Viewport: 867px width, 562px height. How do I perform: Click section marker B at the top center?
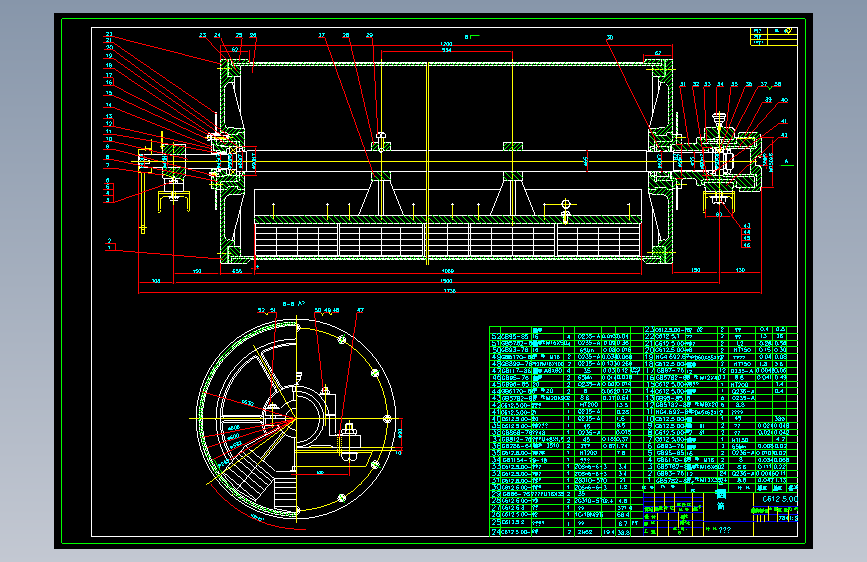coord(467,37)
